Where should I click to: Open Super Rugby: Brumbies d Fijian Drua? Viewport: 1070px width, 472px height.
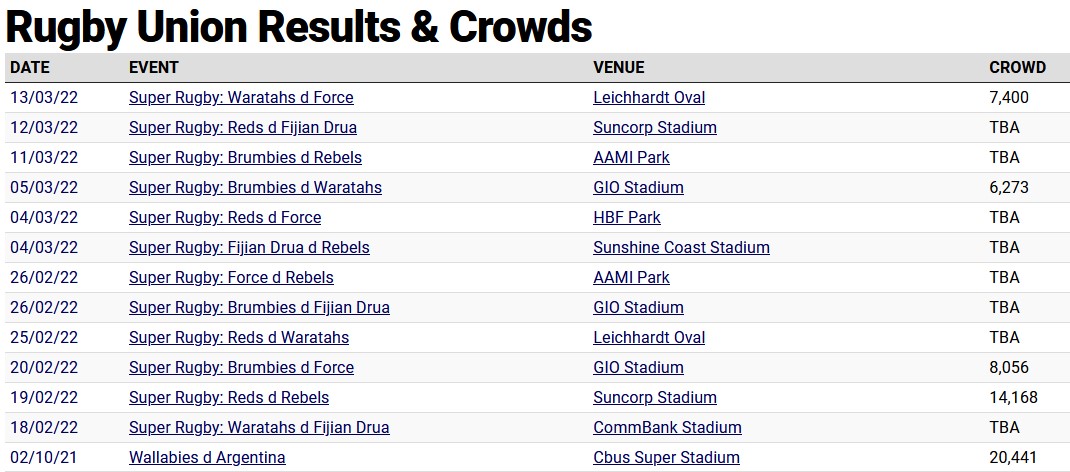click(259, 308)
